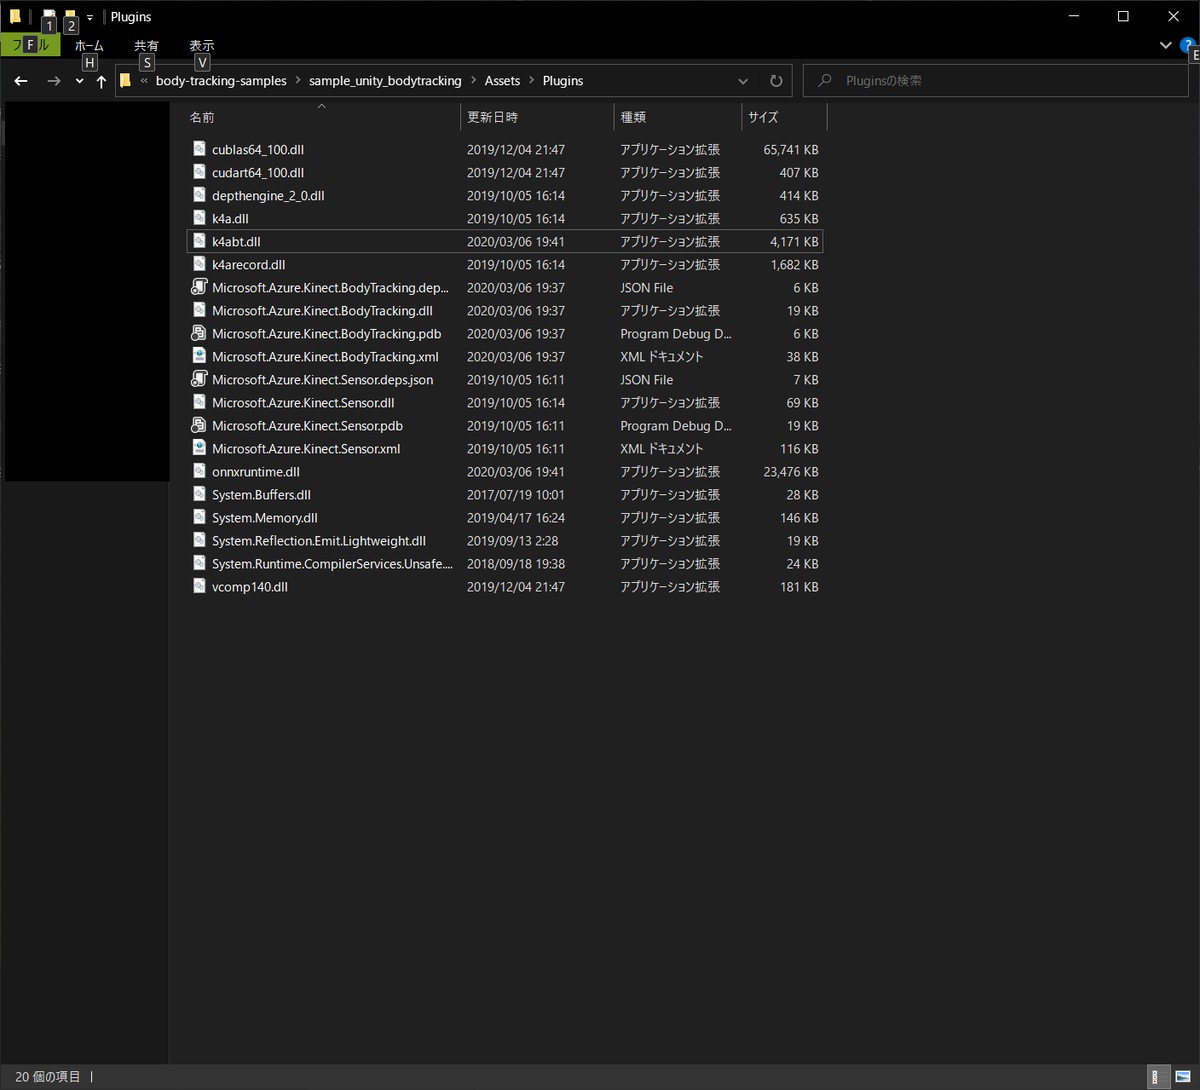Open the address bar history dropdown
The height and width of the screenshot is (1090, 1200).
pyautogui.click(x=743, y=81)
